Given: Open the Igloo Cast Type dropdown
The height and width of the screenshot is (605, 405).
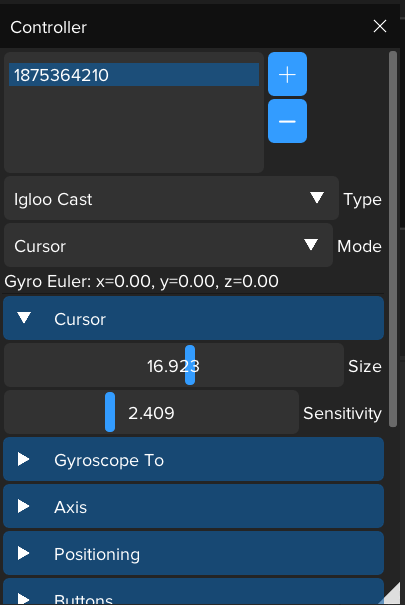Looking at the screenshot, I should click(x=171, y=198).
